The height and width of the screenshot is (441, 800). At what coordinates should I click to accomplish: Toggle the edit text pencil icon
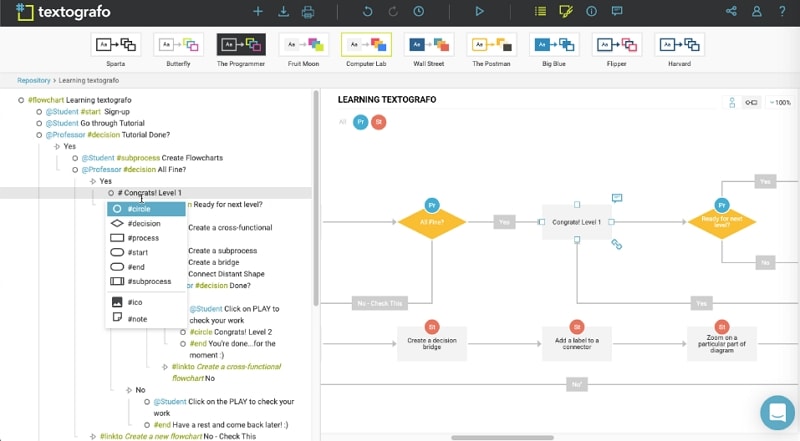tap(566, 11)
